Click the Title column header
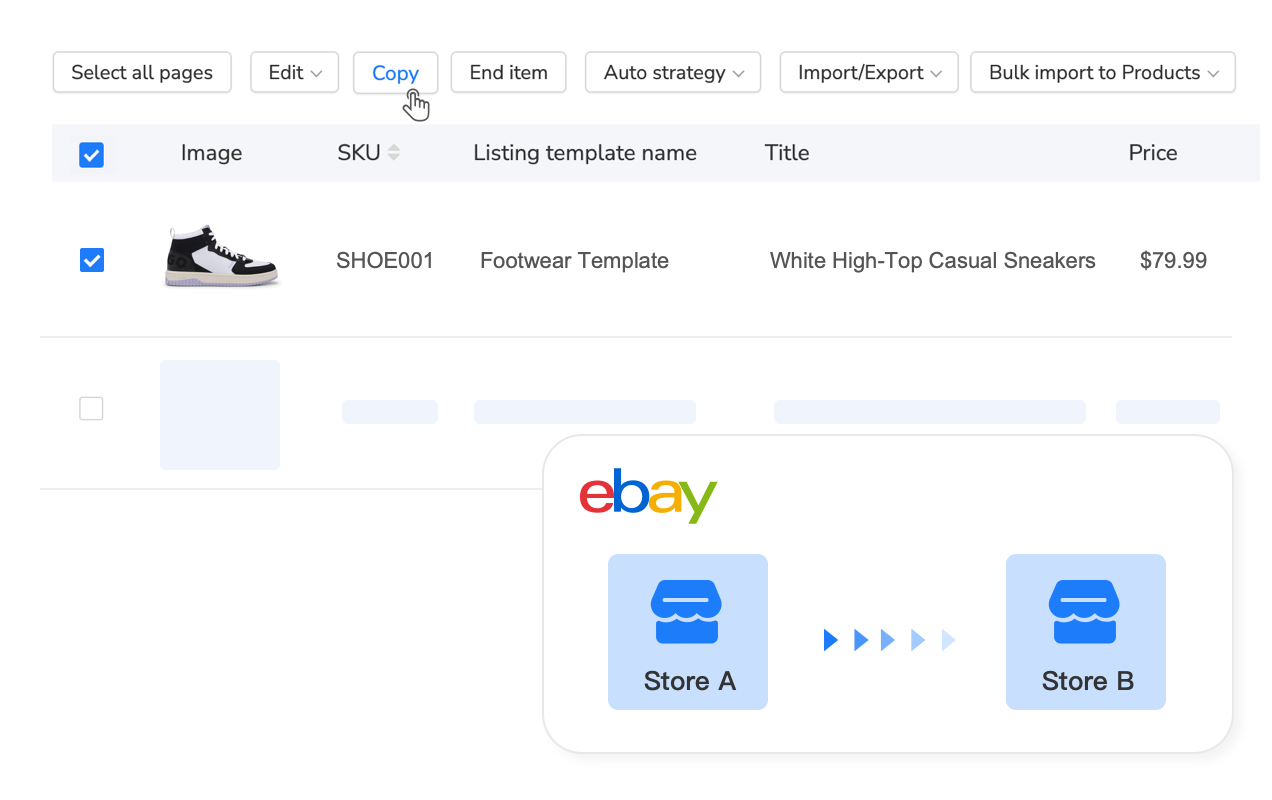Viewport: 1272px width, 800px height. point(787,152)
